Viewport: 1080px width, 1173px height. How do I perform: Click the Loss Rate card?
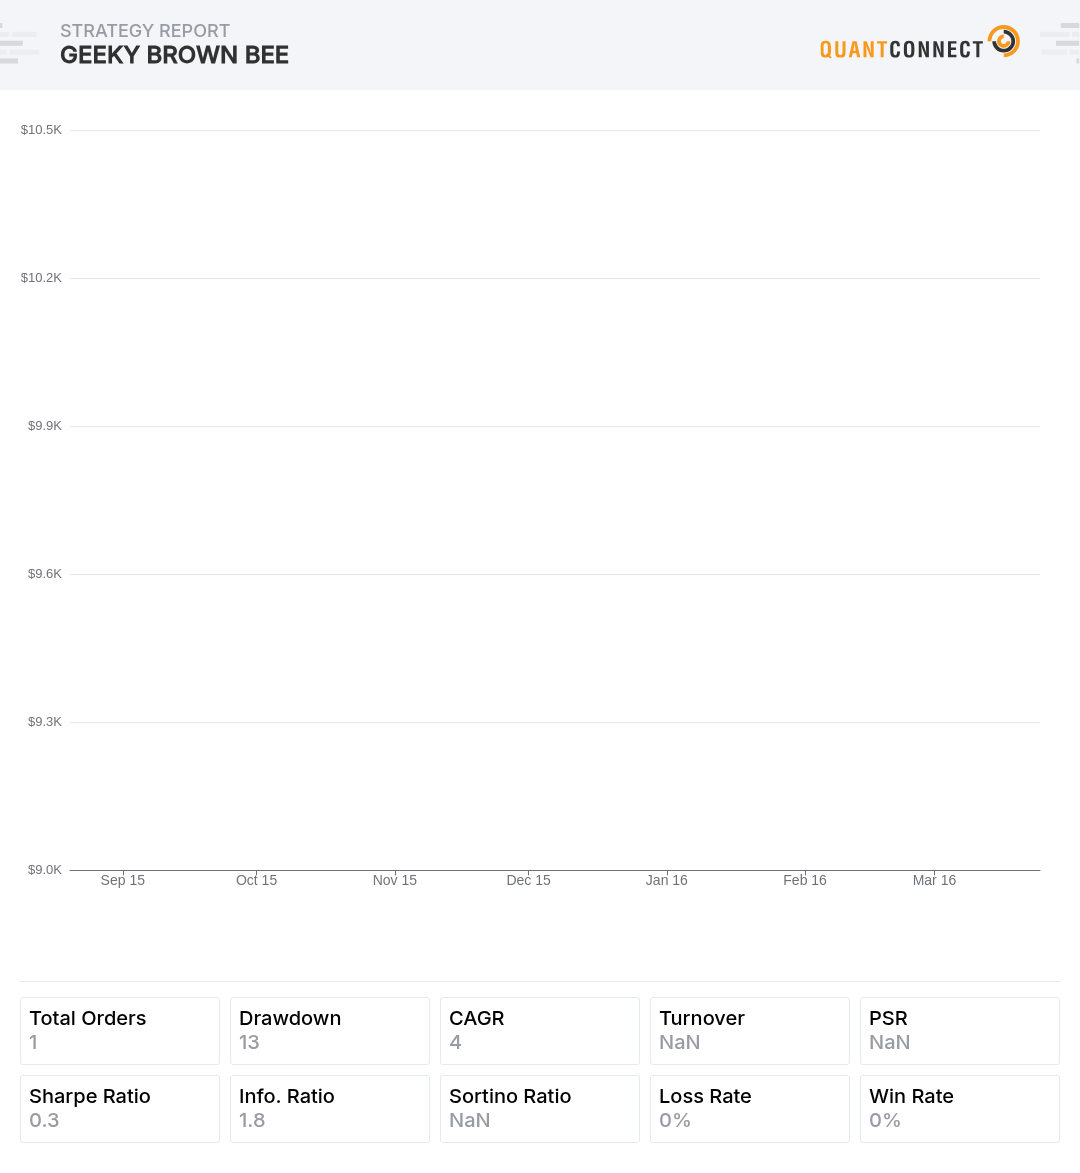[x=750, y=1109]
